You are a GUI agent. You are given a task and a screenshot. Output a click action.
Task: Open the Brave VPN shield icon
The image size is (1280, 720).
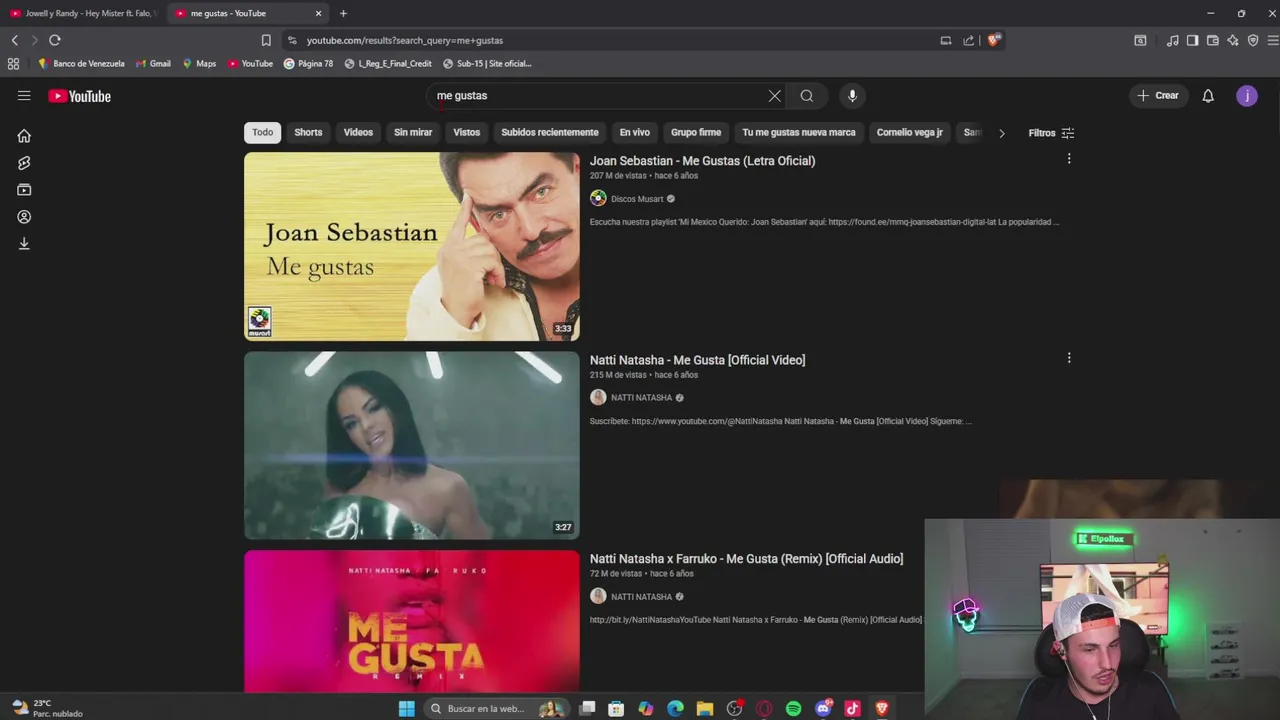[x=1253, y=40]
